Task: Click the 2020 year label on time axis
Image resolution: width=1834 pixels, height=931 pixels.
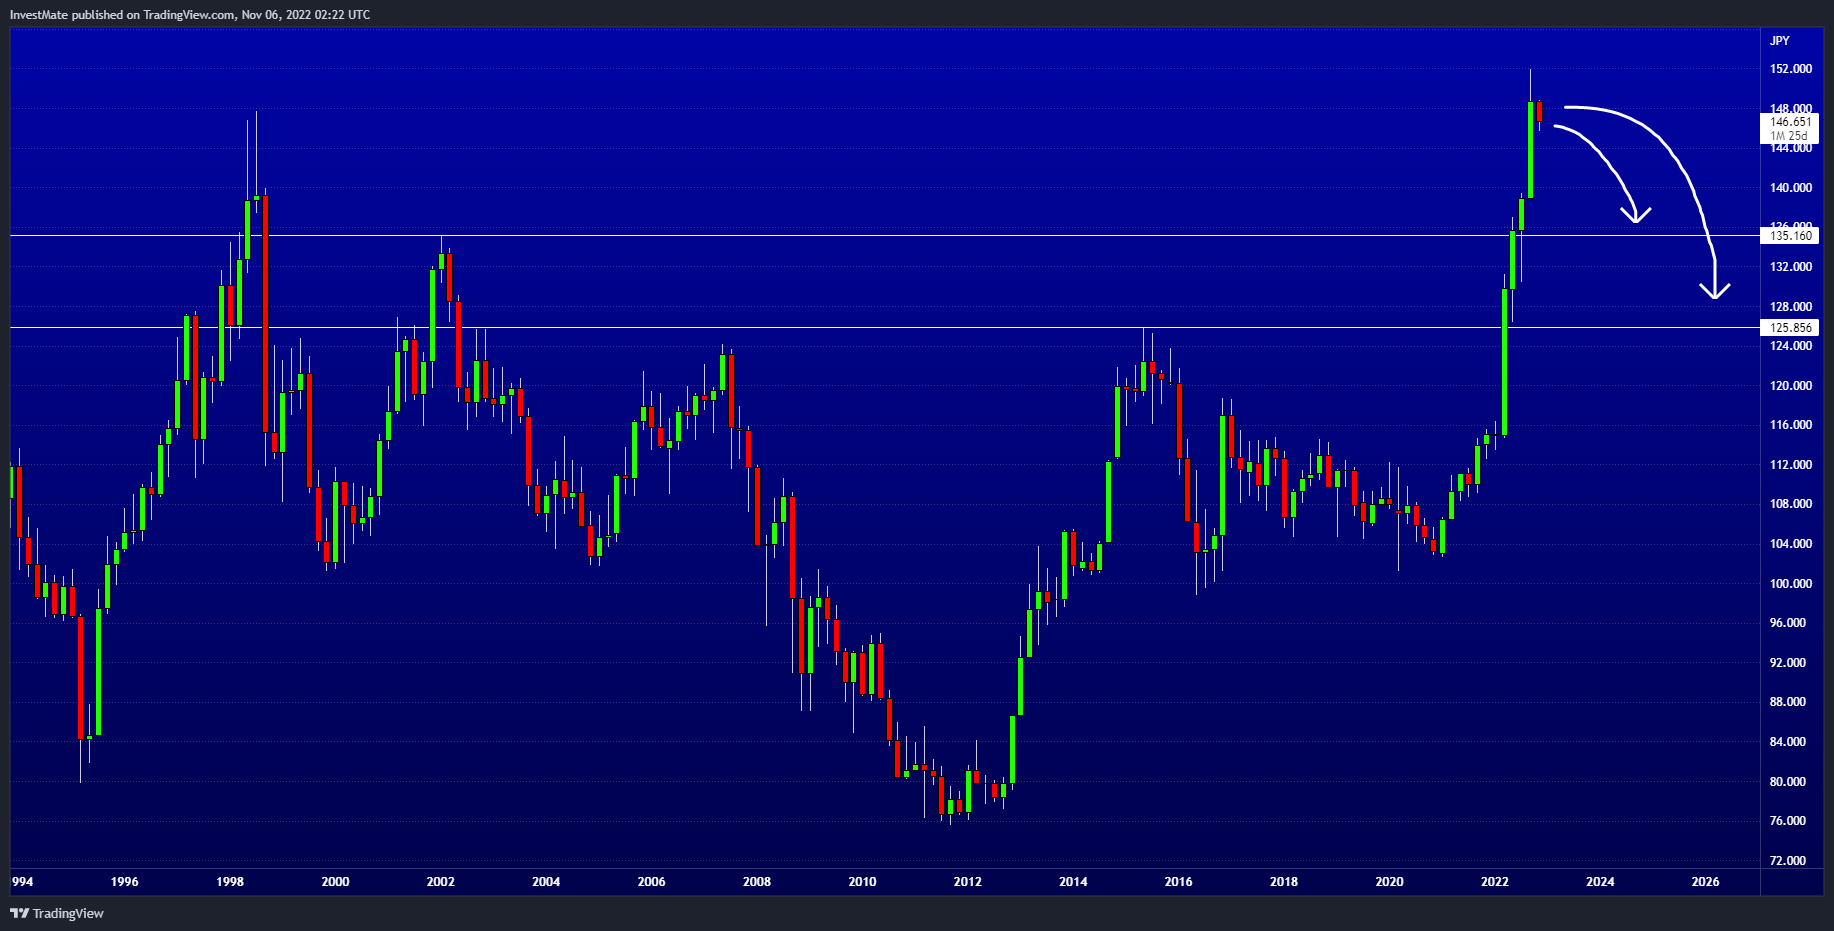Action: point(1389,882)
